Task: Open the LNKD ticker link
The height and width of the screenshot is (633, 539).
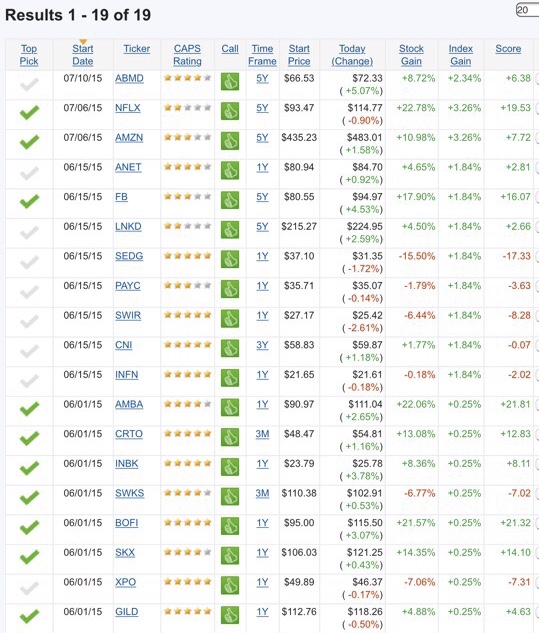Action: pyautogui.click(x=128, y=226)
